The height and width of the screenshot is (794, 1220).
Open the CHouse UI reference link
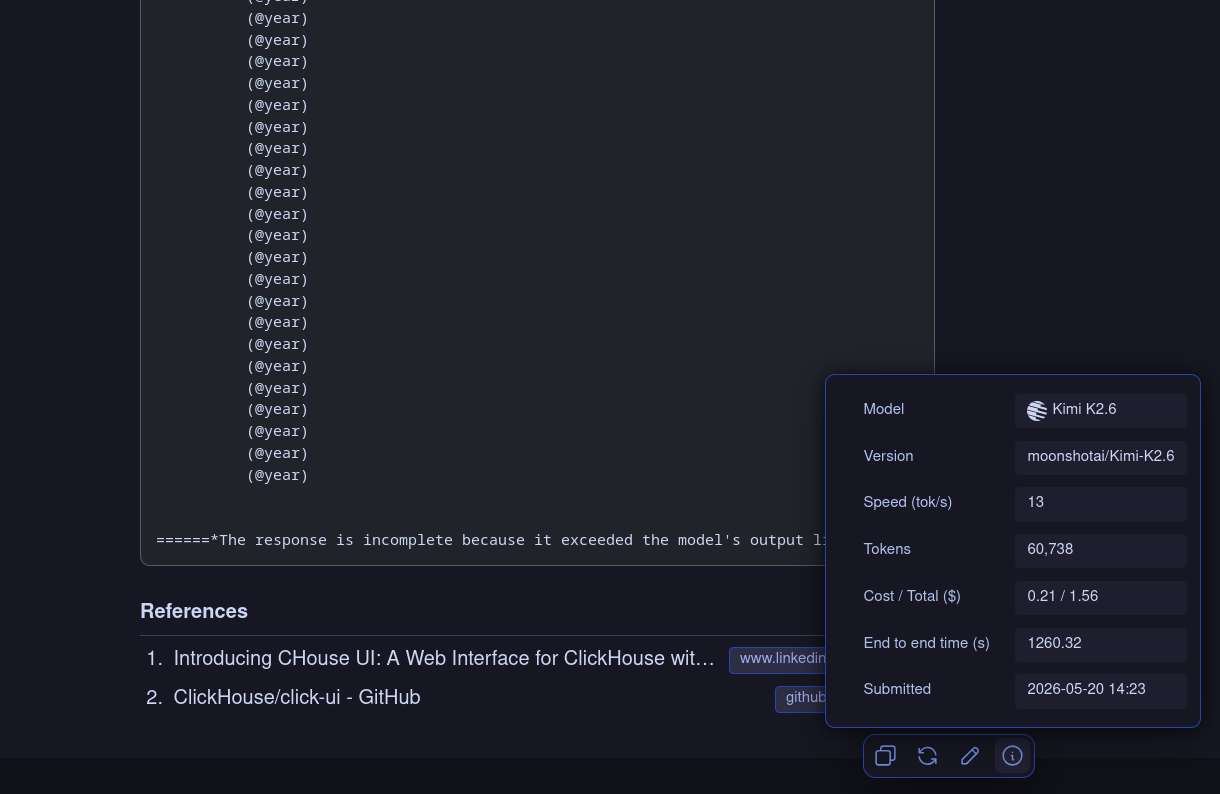[x=444, y=659]
